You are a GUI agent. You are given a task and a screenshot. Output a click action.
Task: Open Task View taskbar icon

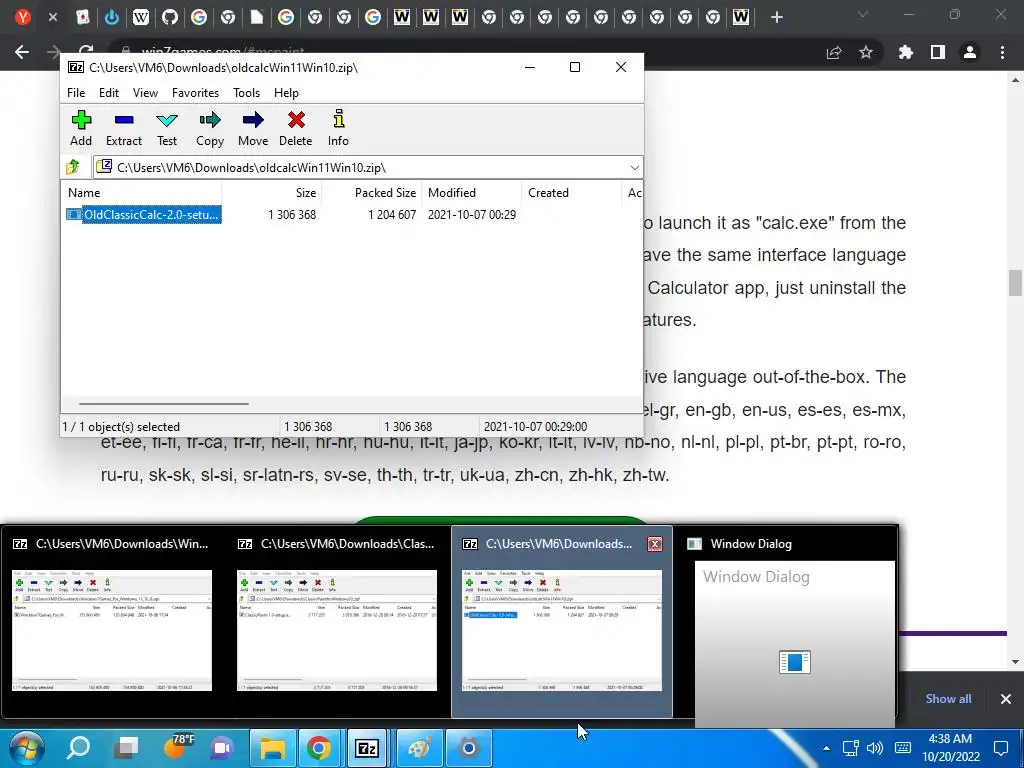click(126, 747)
